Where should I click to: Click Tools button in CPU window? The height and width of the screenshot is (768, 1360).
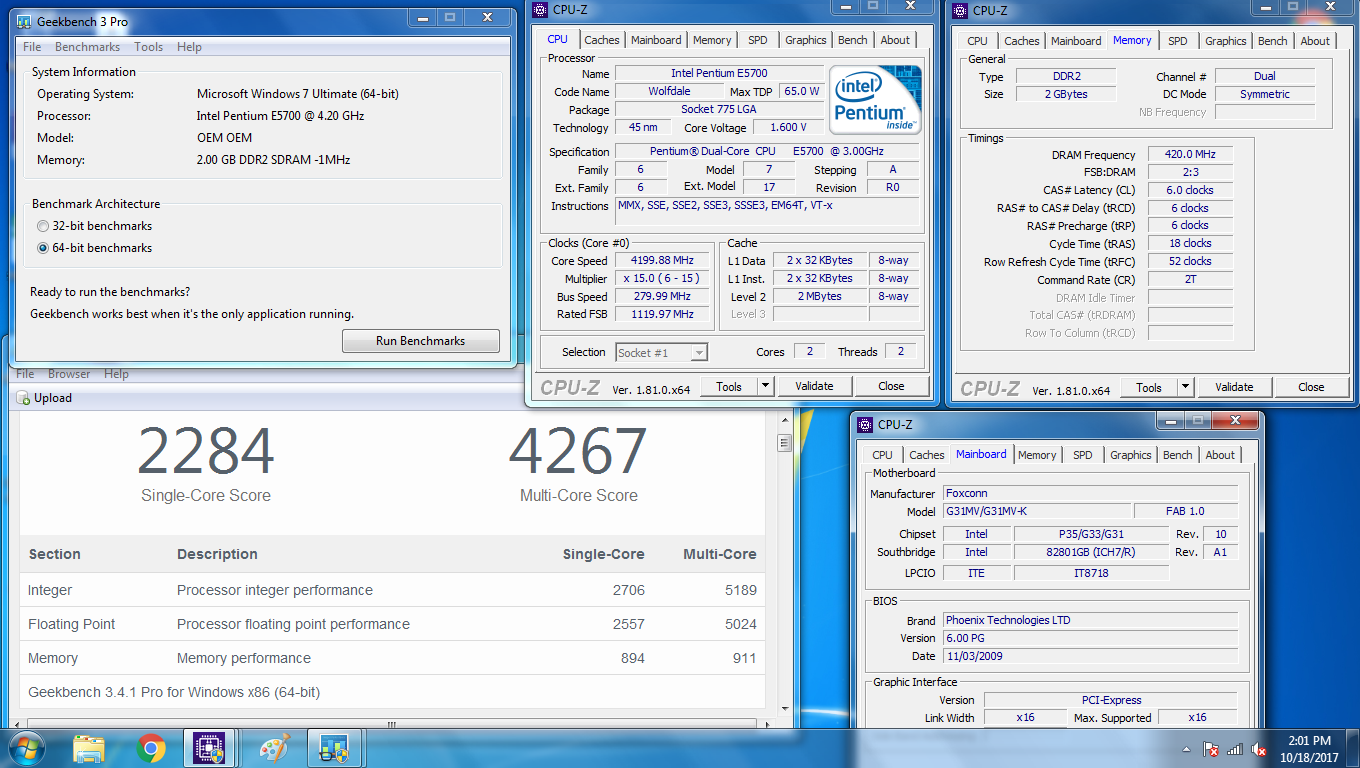[729, 386]
